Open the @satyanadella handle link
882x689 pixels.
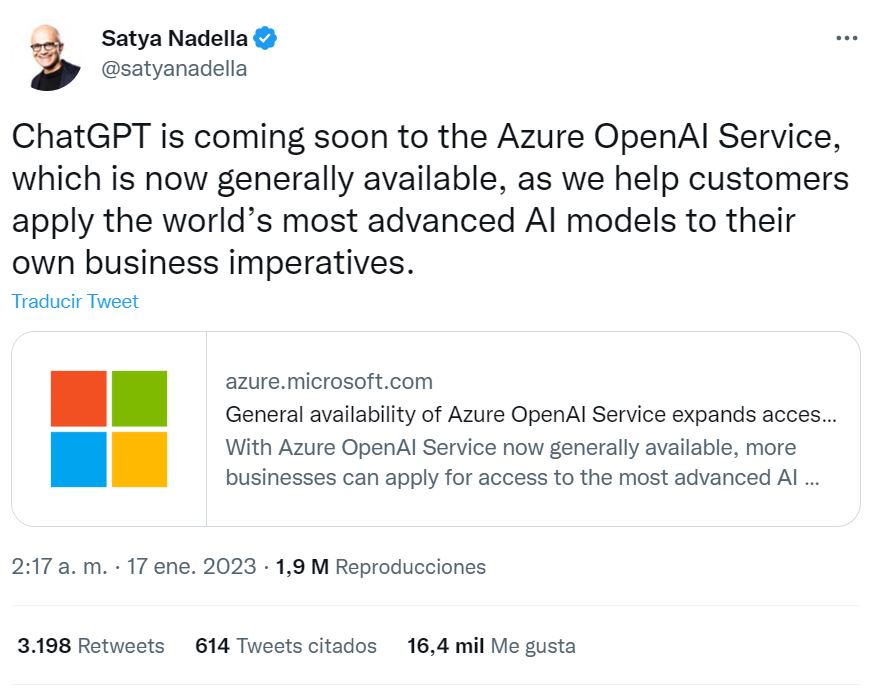174,69
